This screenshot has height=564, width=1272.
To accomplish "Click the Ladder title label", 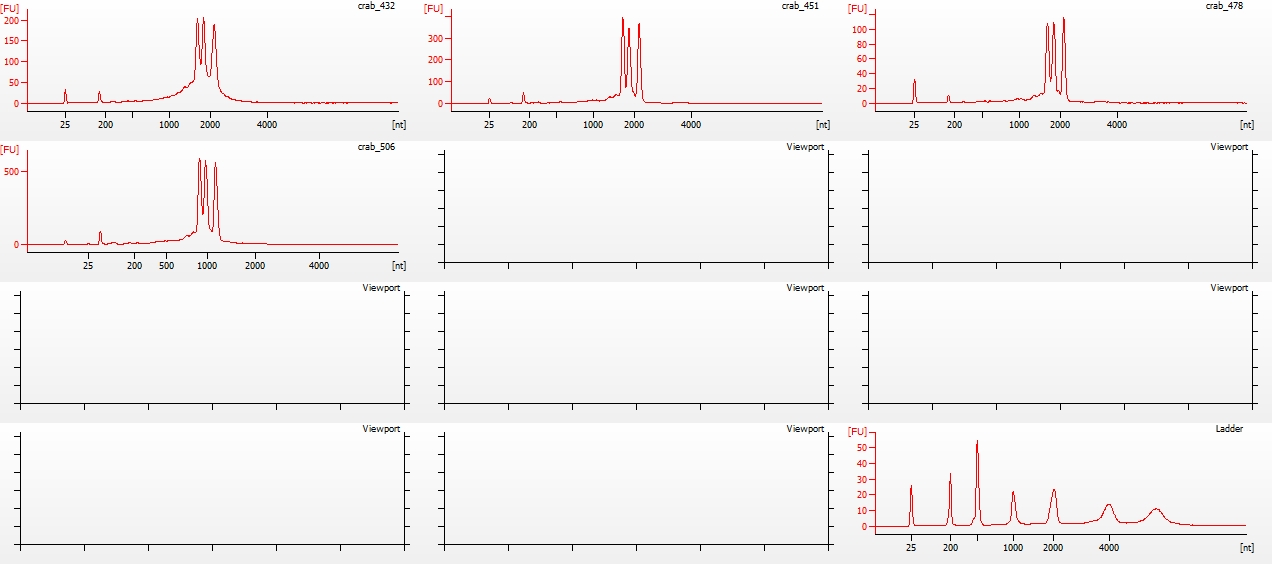I will point(1228,428).
